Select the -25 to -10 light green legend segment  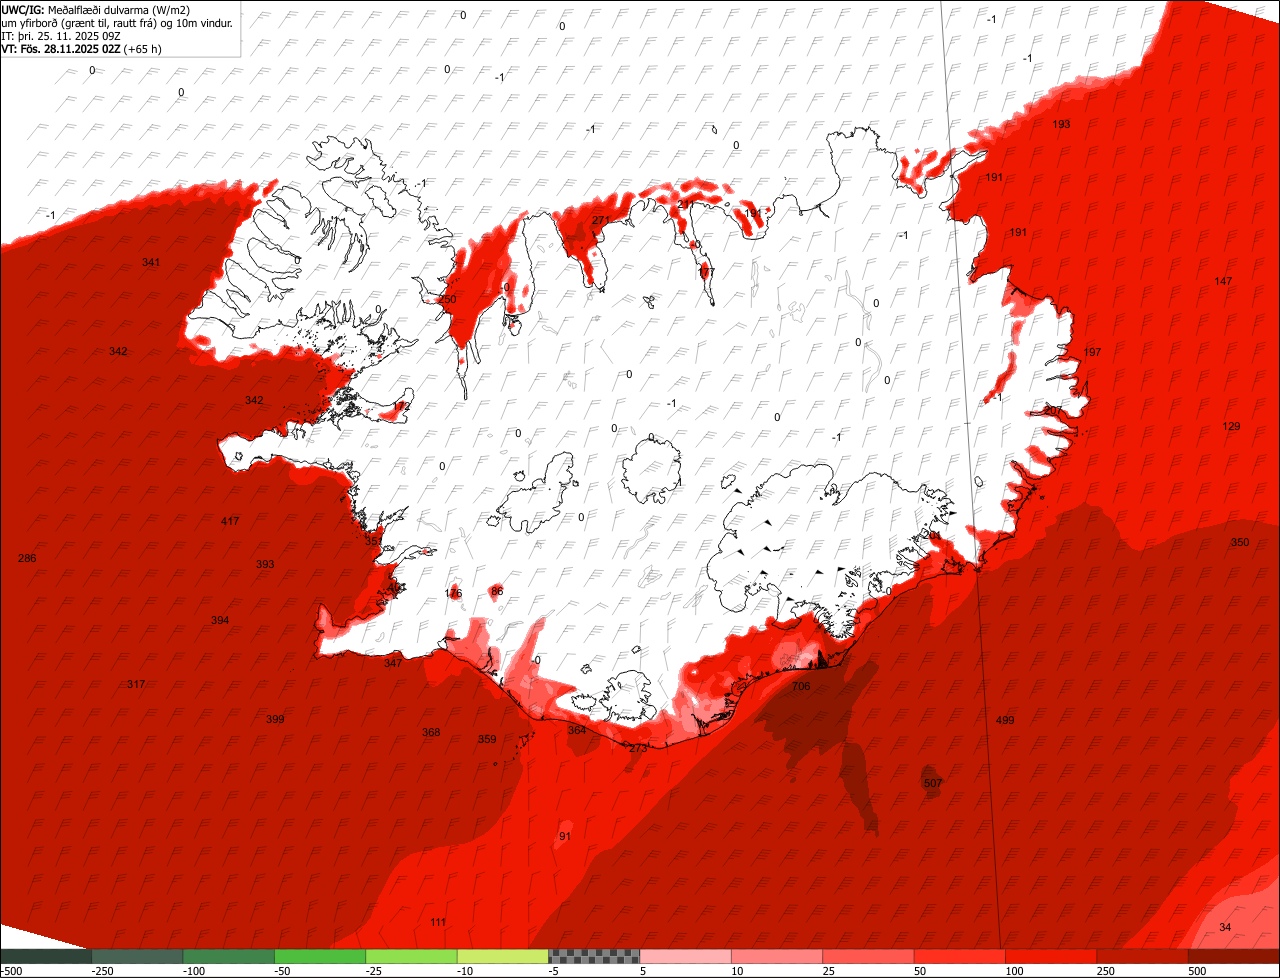[411, 956]
